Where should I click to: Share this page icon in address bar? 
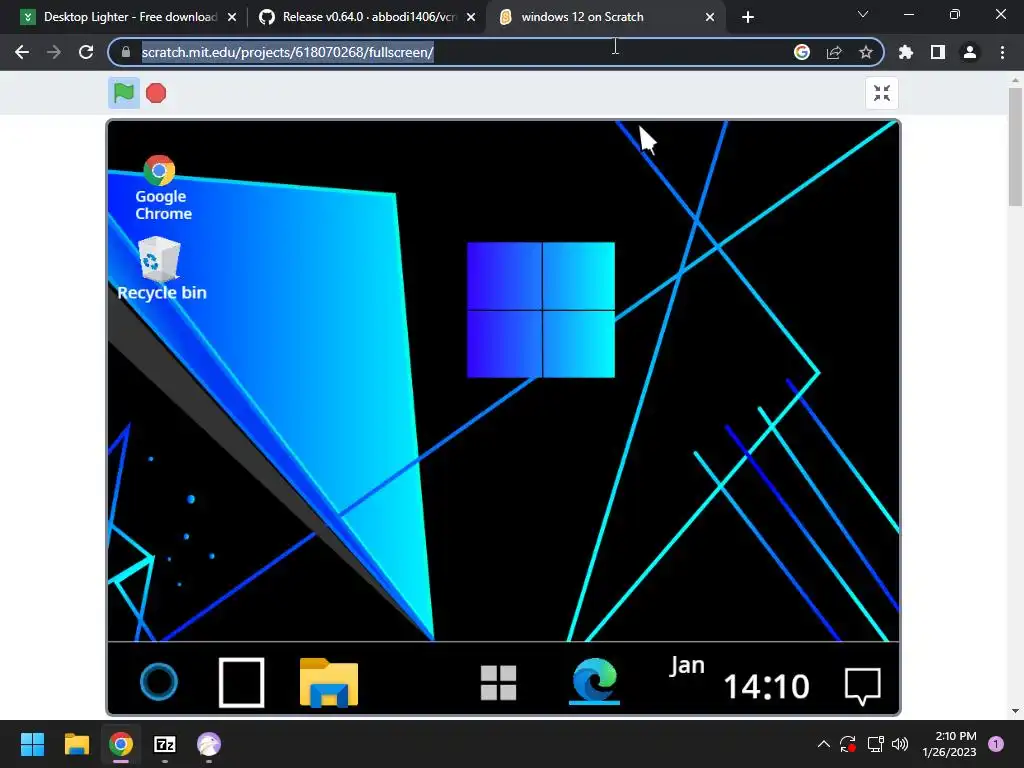(x=834, y=52)
